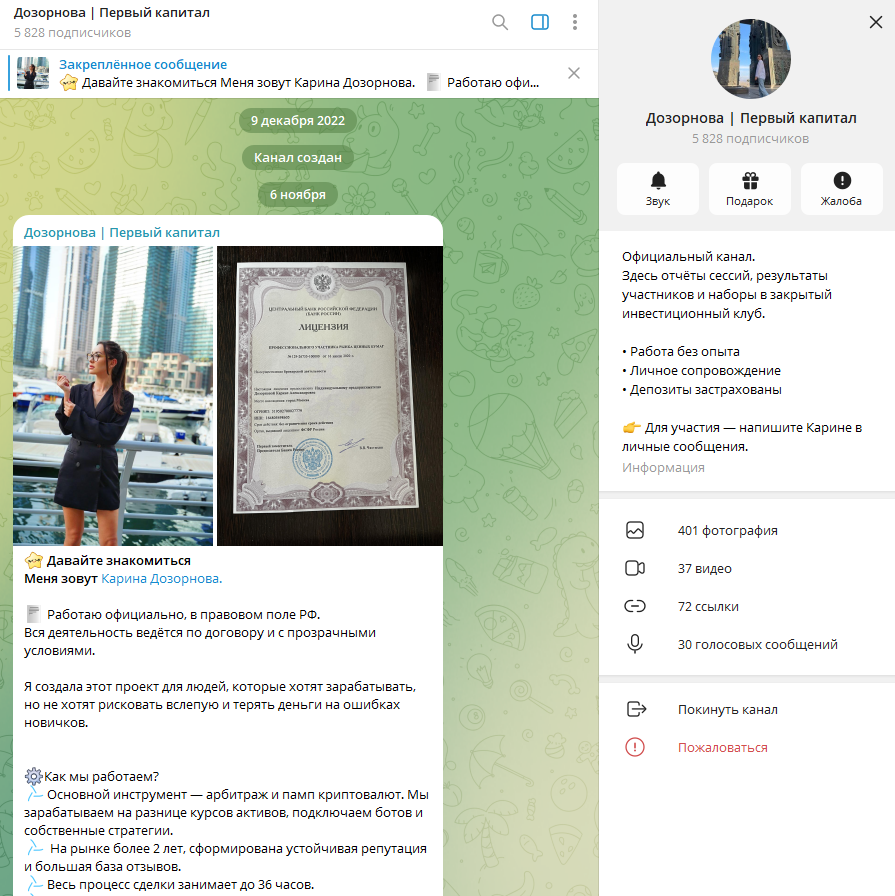Open the 37 видео section
Viewport: 895px width, 896px height.
tap(704, 569)
